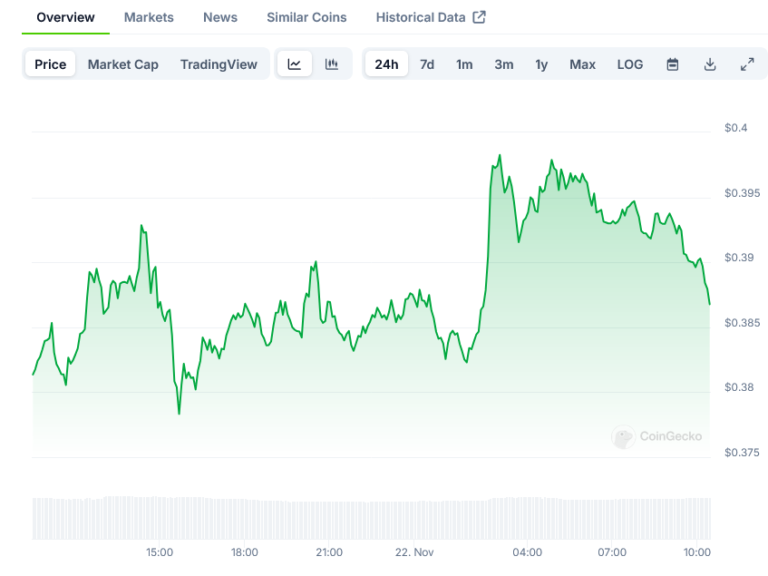Open the Historical Data tab
The width and height of the screenshot is (768, 576).
tap(421, 18)
